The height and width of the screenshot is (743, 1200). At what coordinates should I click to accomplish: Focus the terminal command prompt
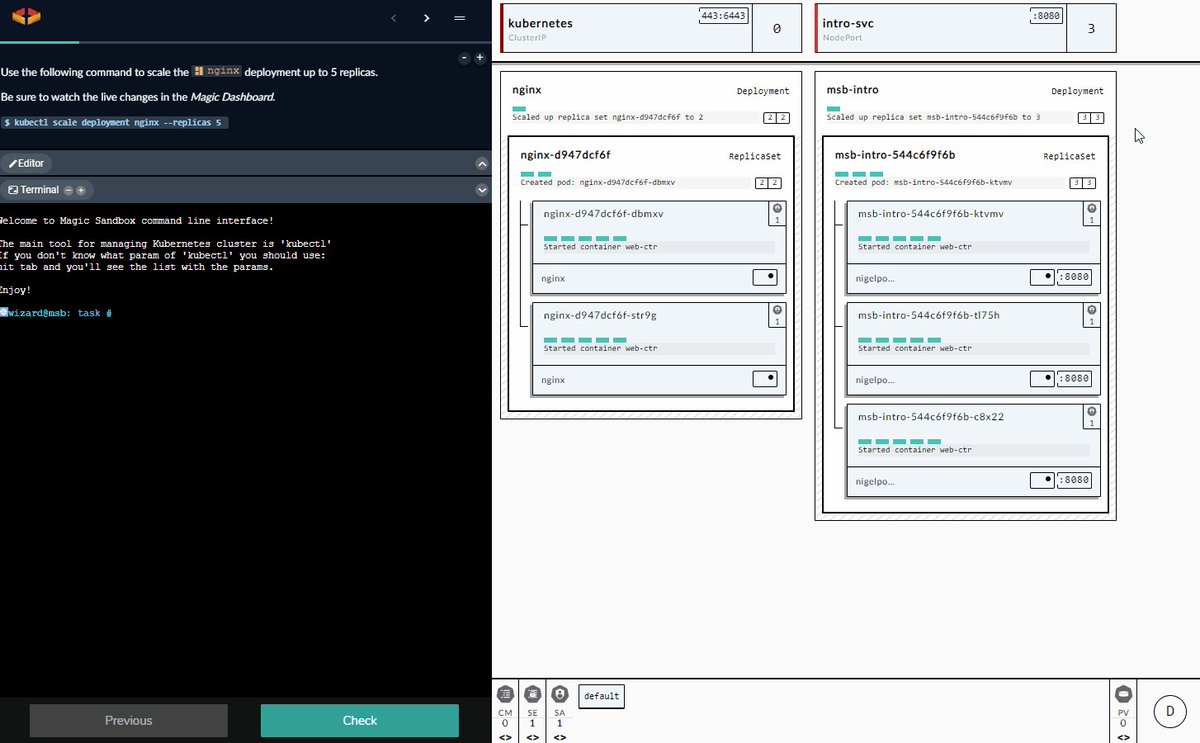tap(60, 313)
